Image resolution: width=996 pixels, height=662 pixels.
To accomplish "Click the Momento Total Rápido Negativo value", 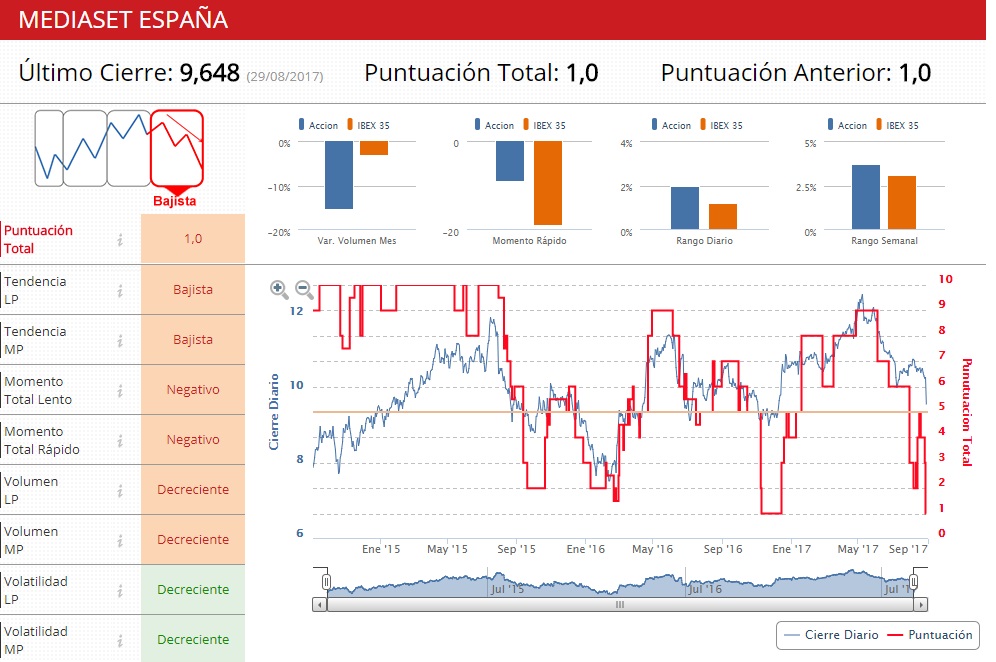I will point(193,440).
